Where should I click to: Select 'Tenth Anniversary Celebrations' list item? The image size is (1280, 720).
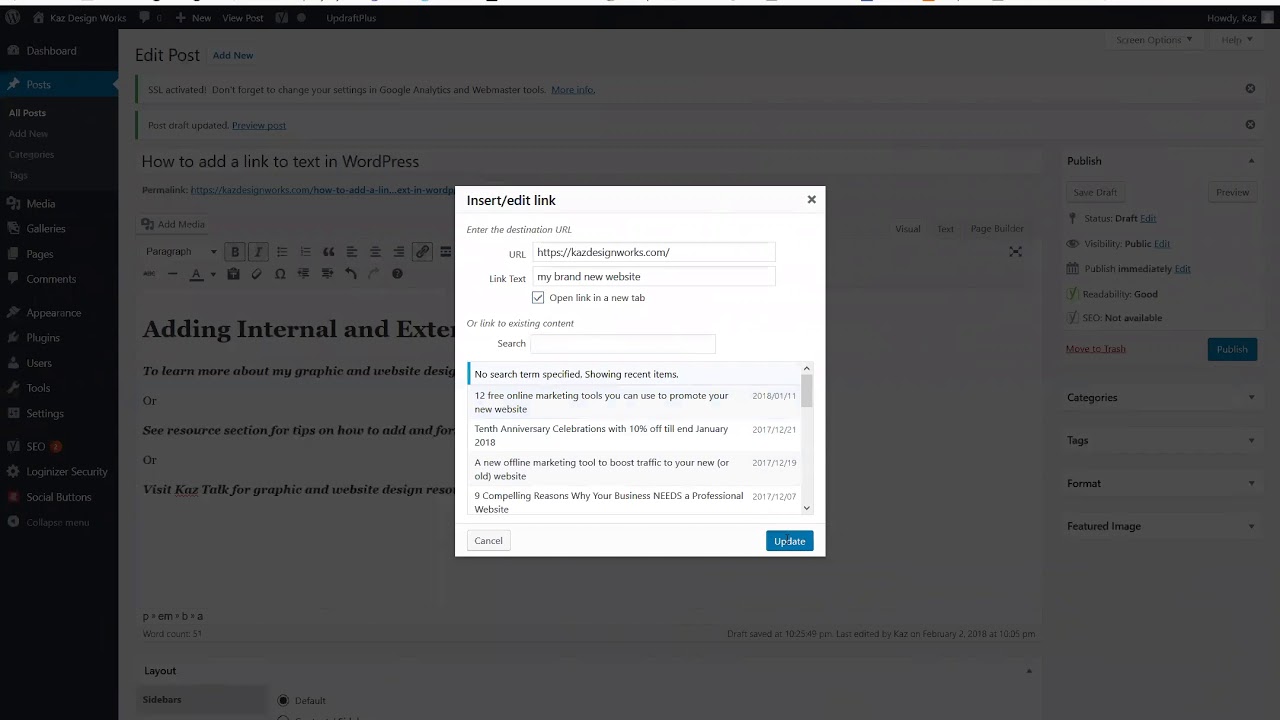[634, 435]
